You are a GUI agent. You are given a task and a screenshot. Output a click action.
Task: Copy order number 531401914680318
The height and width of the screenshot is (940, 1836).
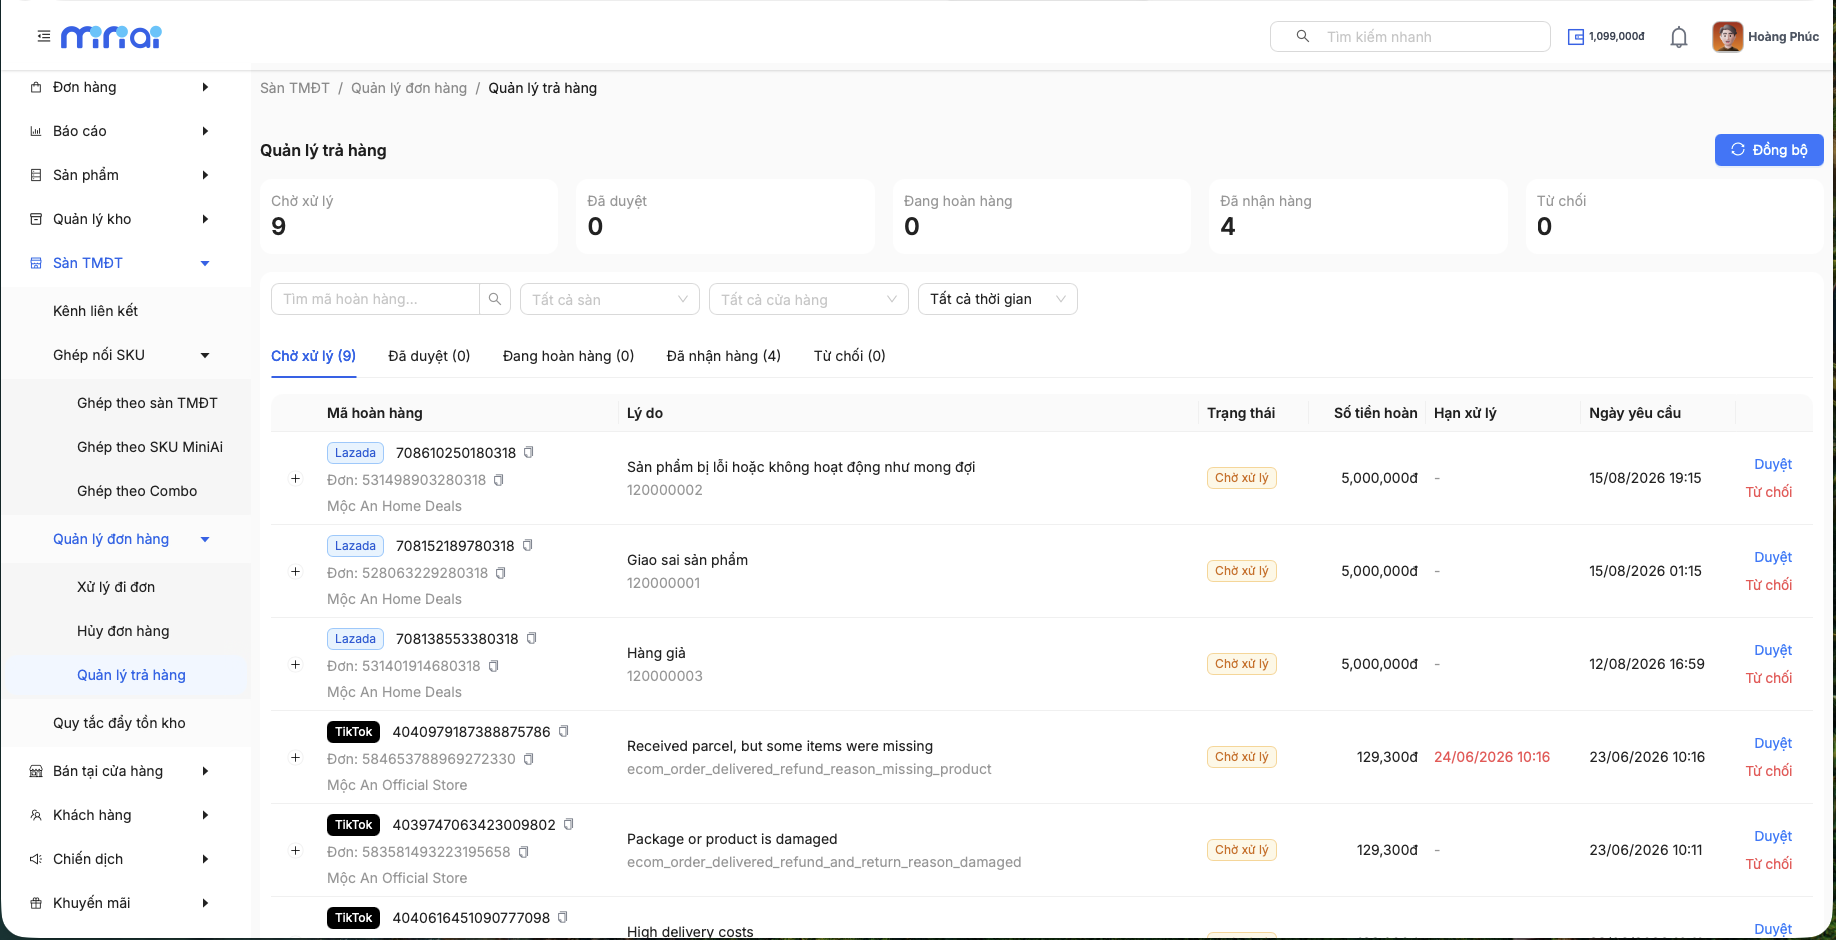[494, 666]
